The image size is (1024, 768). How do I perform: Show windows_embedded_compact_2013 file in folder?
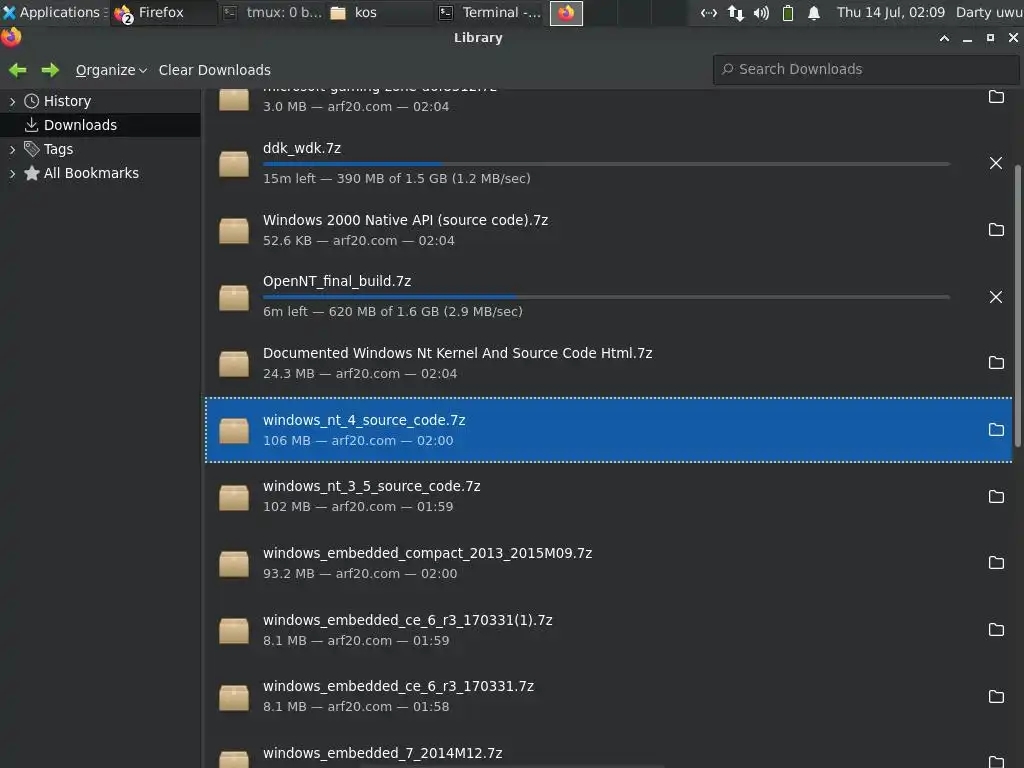click(x=996, y=562)
